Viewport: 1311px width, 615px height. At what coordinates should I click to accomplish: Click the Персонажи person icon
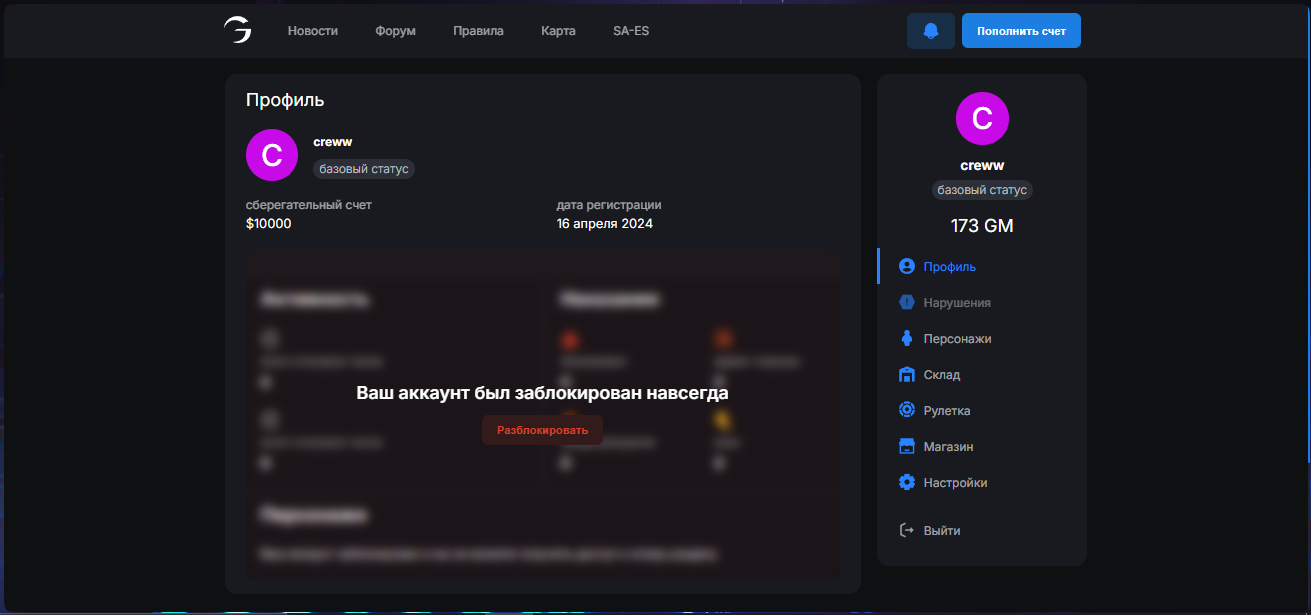(x=907, y=339)
